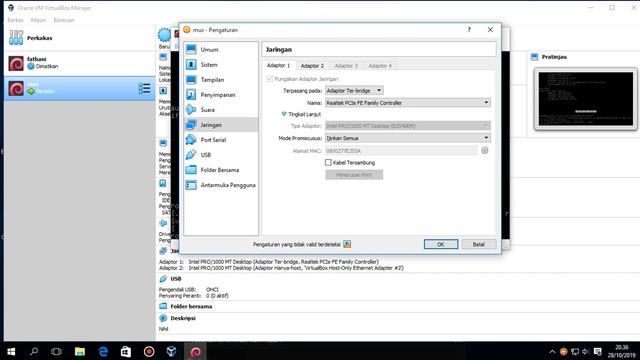Open the USB settings category

coord(221,155)
